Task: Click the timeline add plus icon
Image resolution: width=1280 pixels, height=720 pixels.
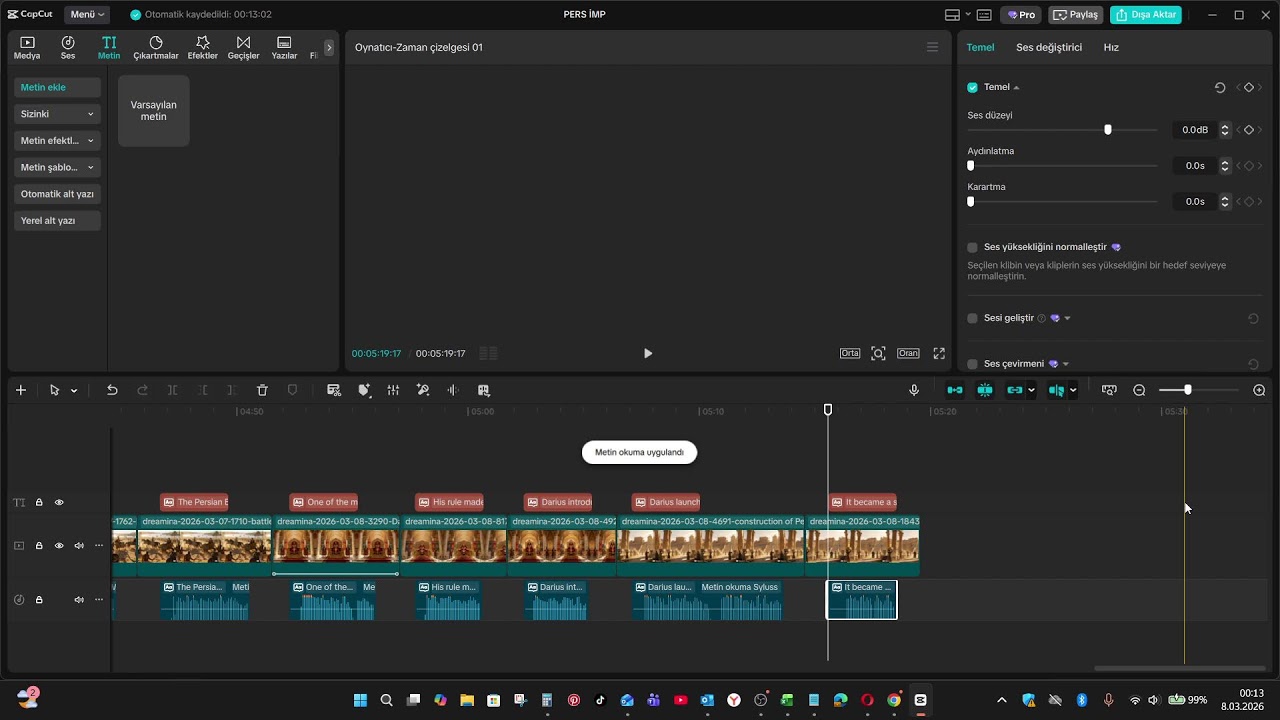Action: click(20, 390)
